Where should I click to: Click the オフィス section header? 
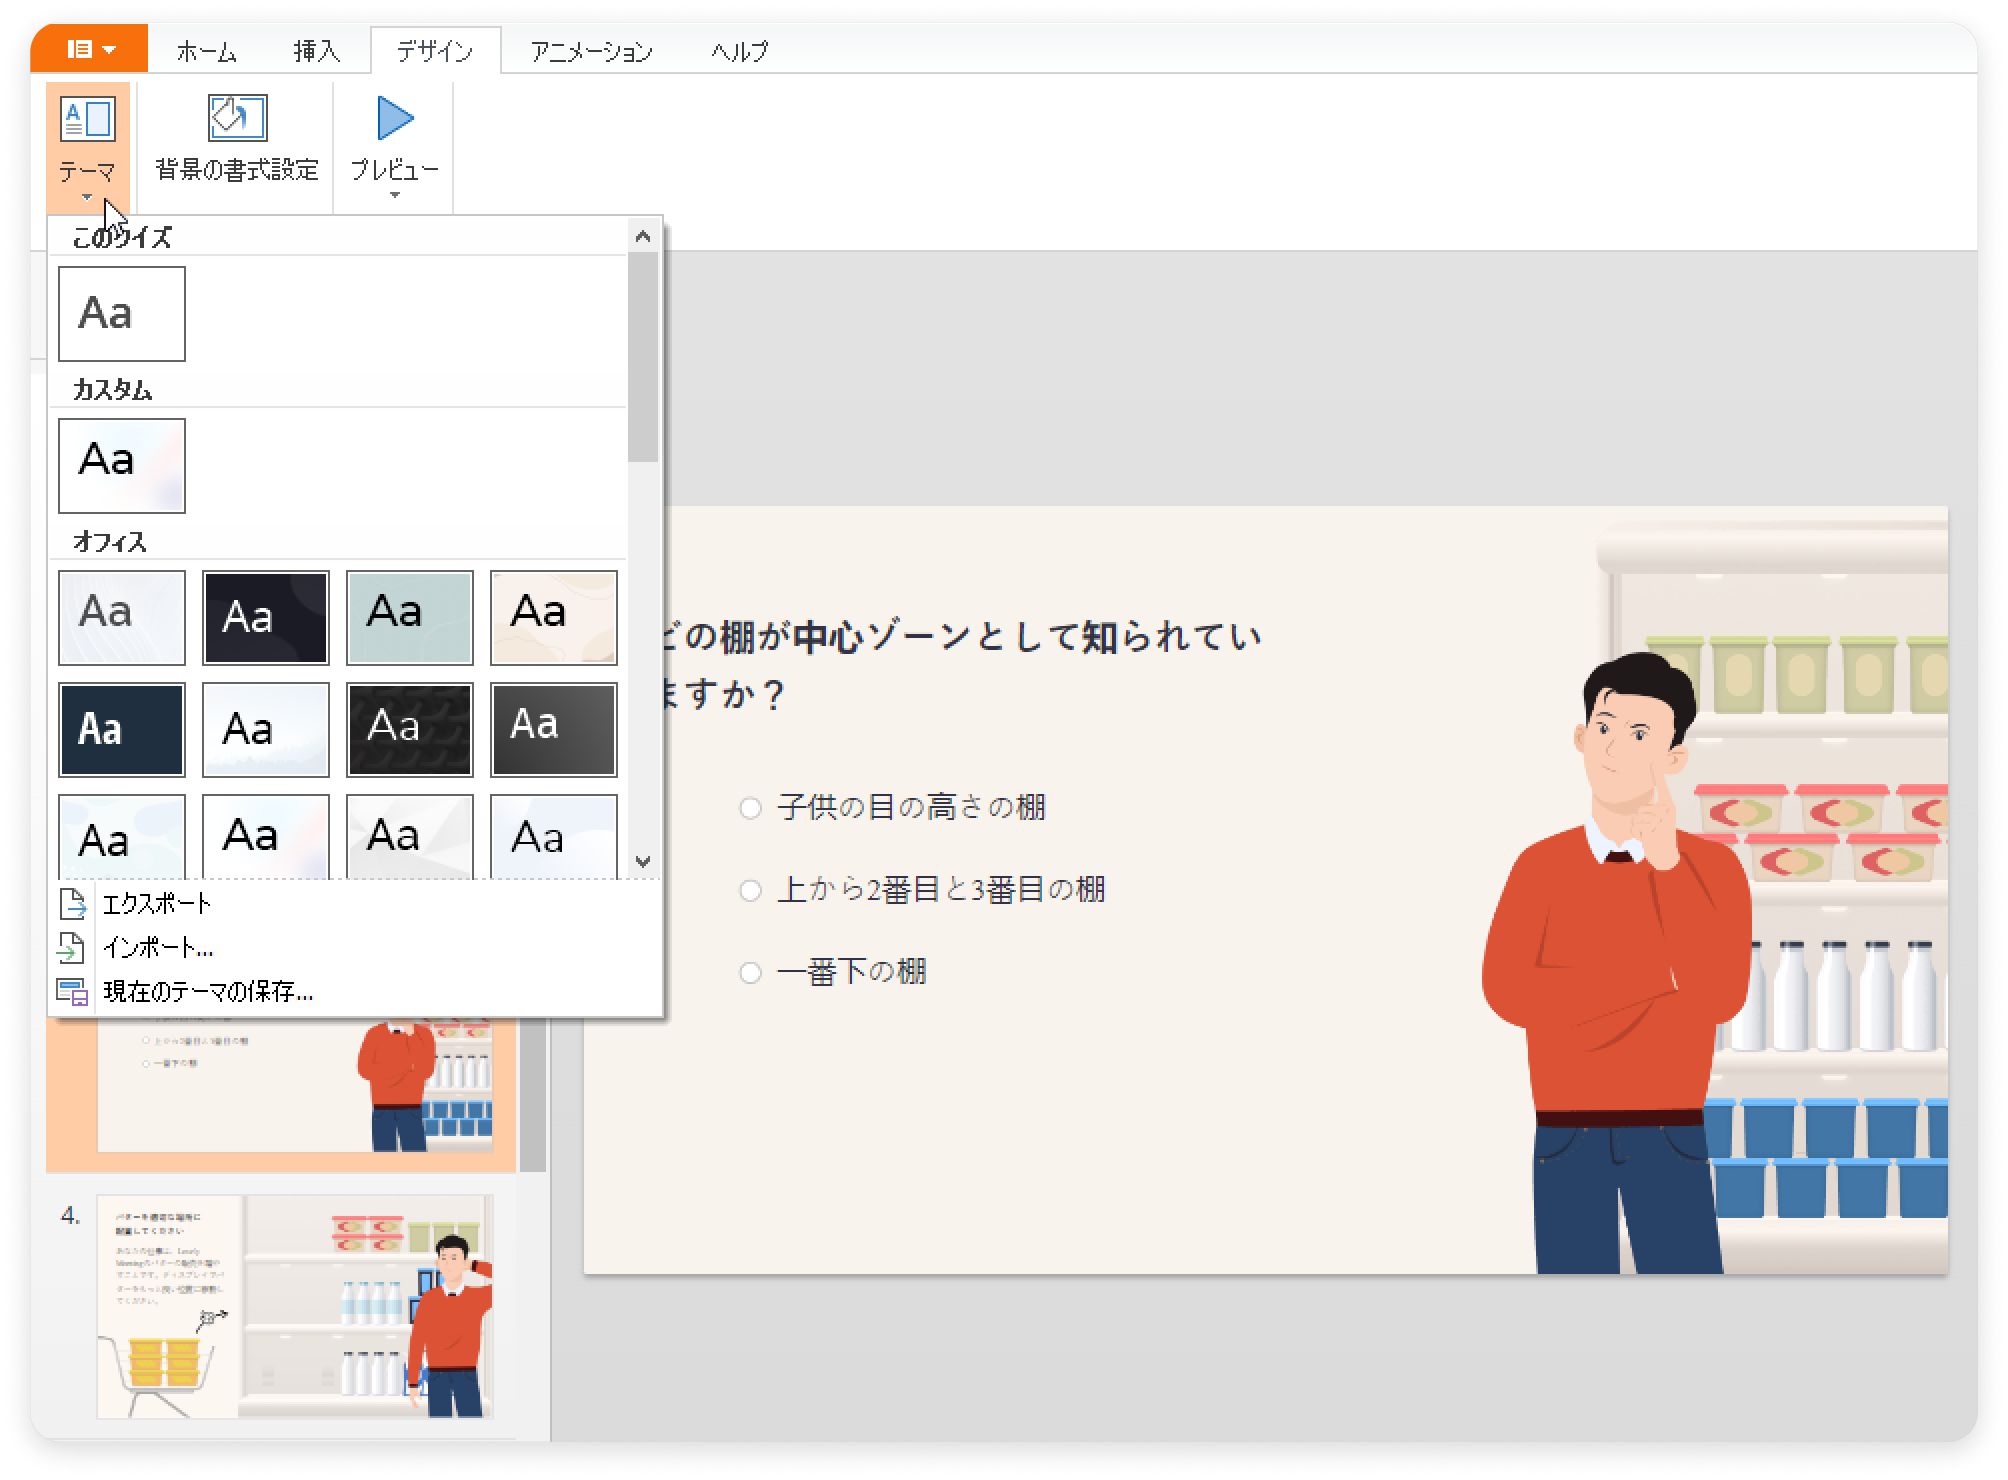[110, 542]
